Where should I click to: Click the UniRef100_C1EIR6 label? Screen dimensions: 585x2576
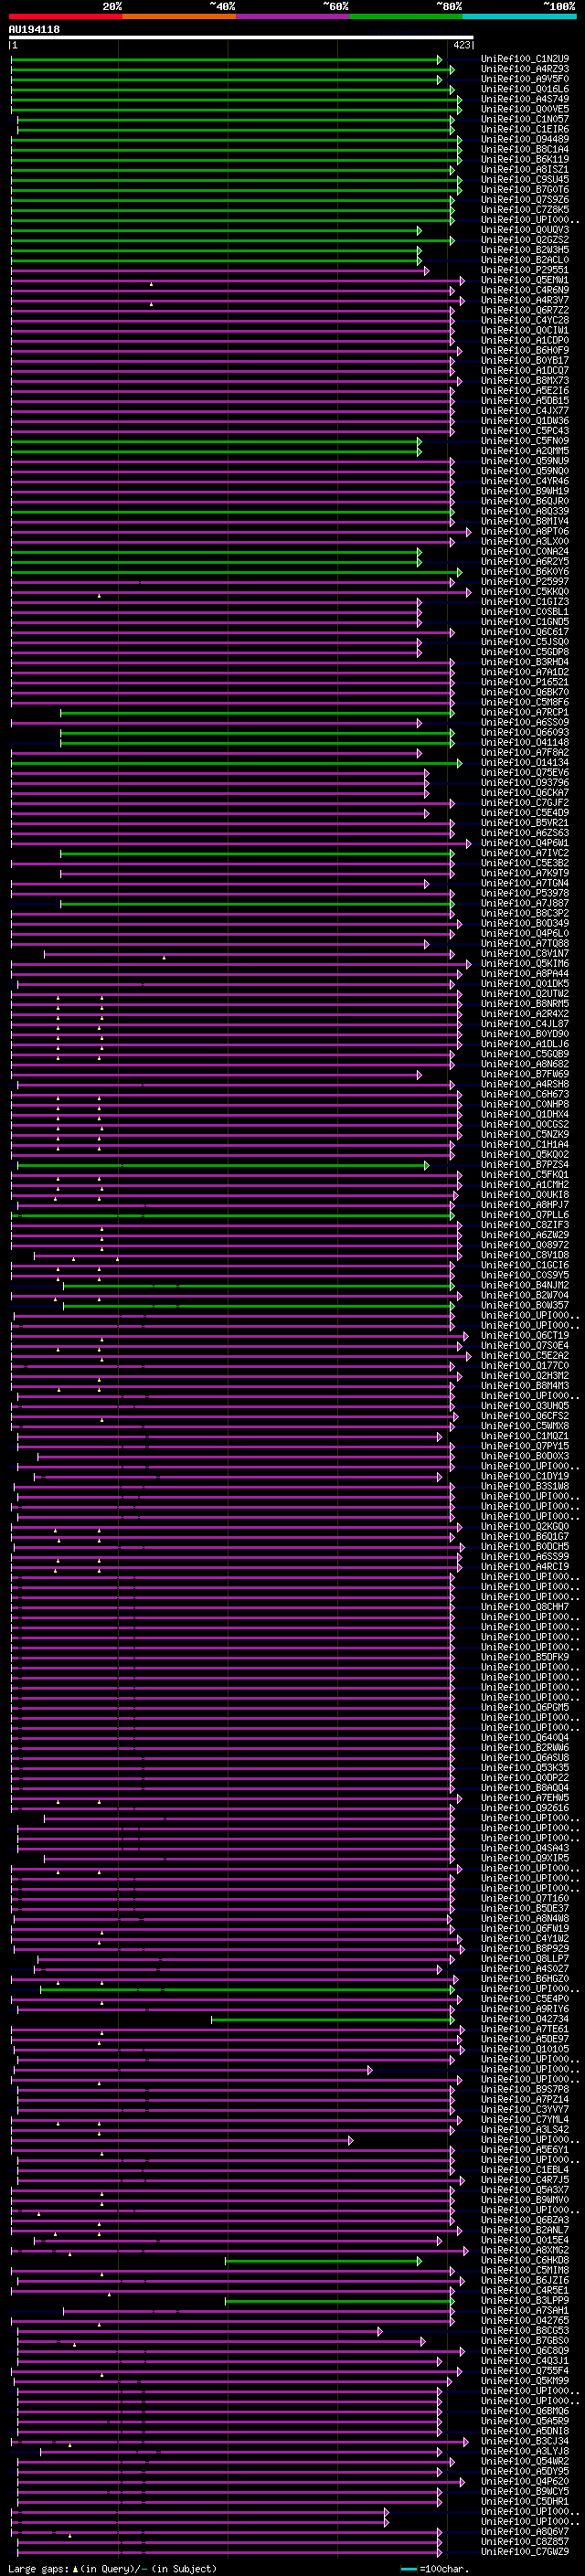click(x=525, y=130)
